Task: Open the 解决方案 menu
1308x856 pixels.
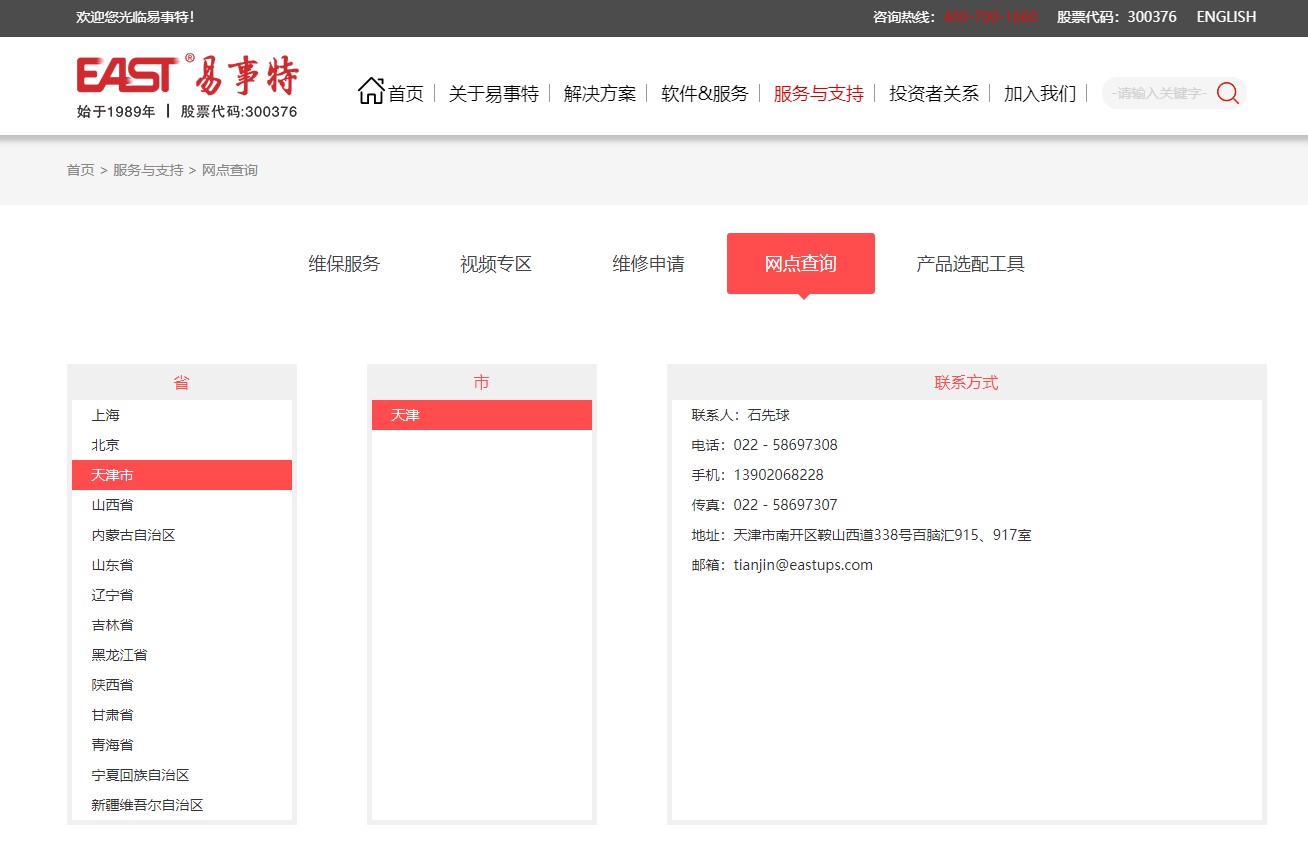Action: coord(600,94)
